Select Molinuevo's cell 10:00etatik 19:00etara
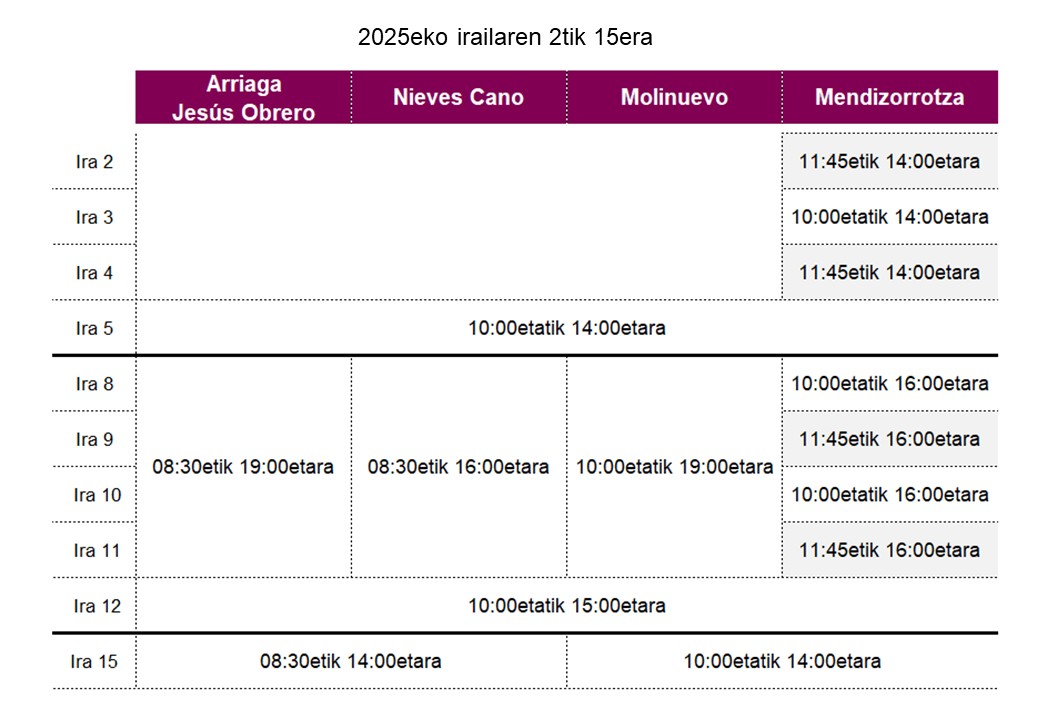The image size is (1040, 720). pyautogui.click(x=674, y=467)
